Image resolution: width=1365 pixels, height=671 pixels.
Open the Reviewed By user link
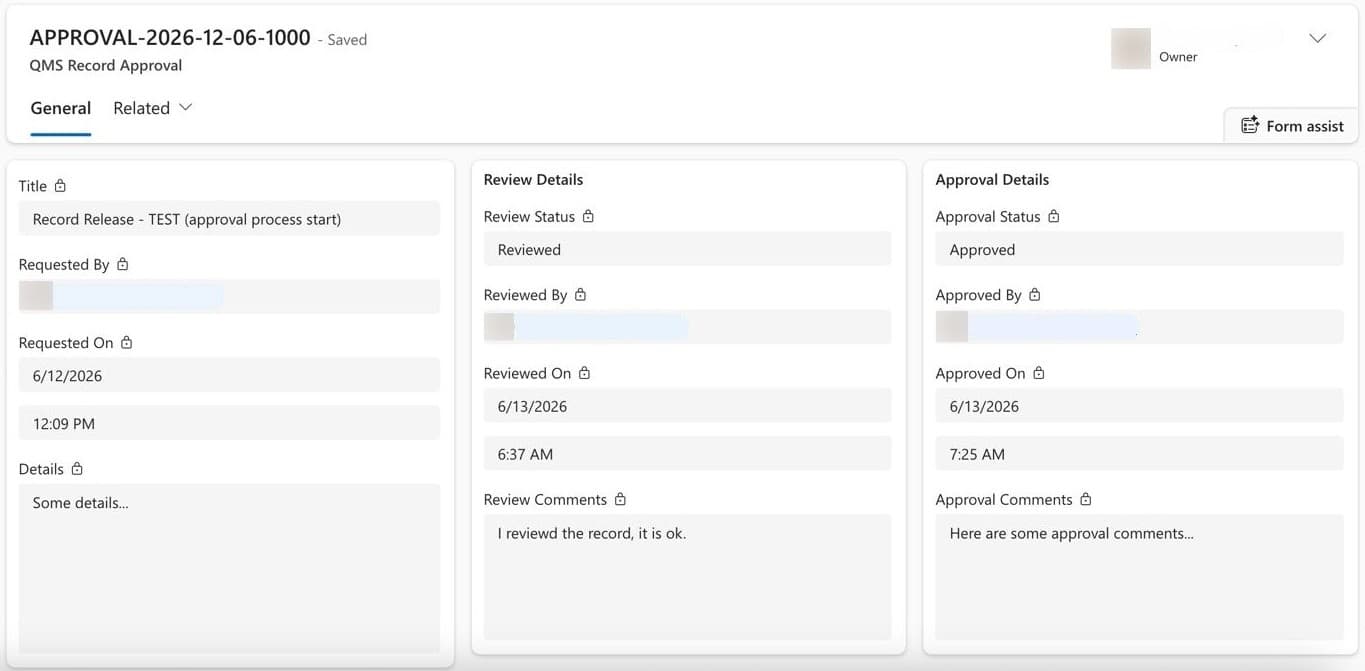tap(586, 327)
